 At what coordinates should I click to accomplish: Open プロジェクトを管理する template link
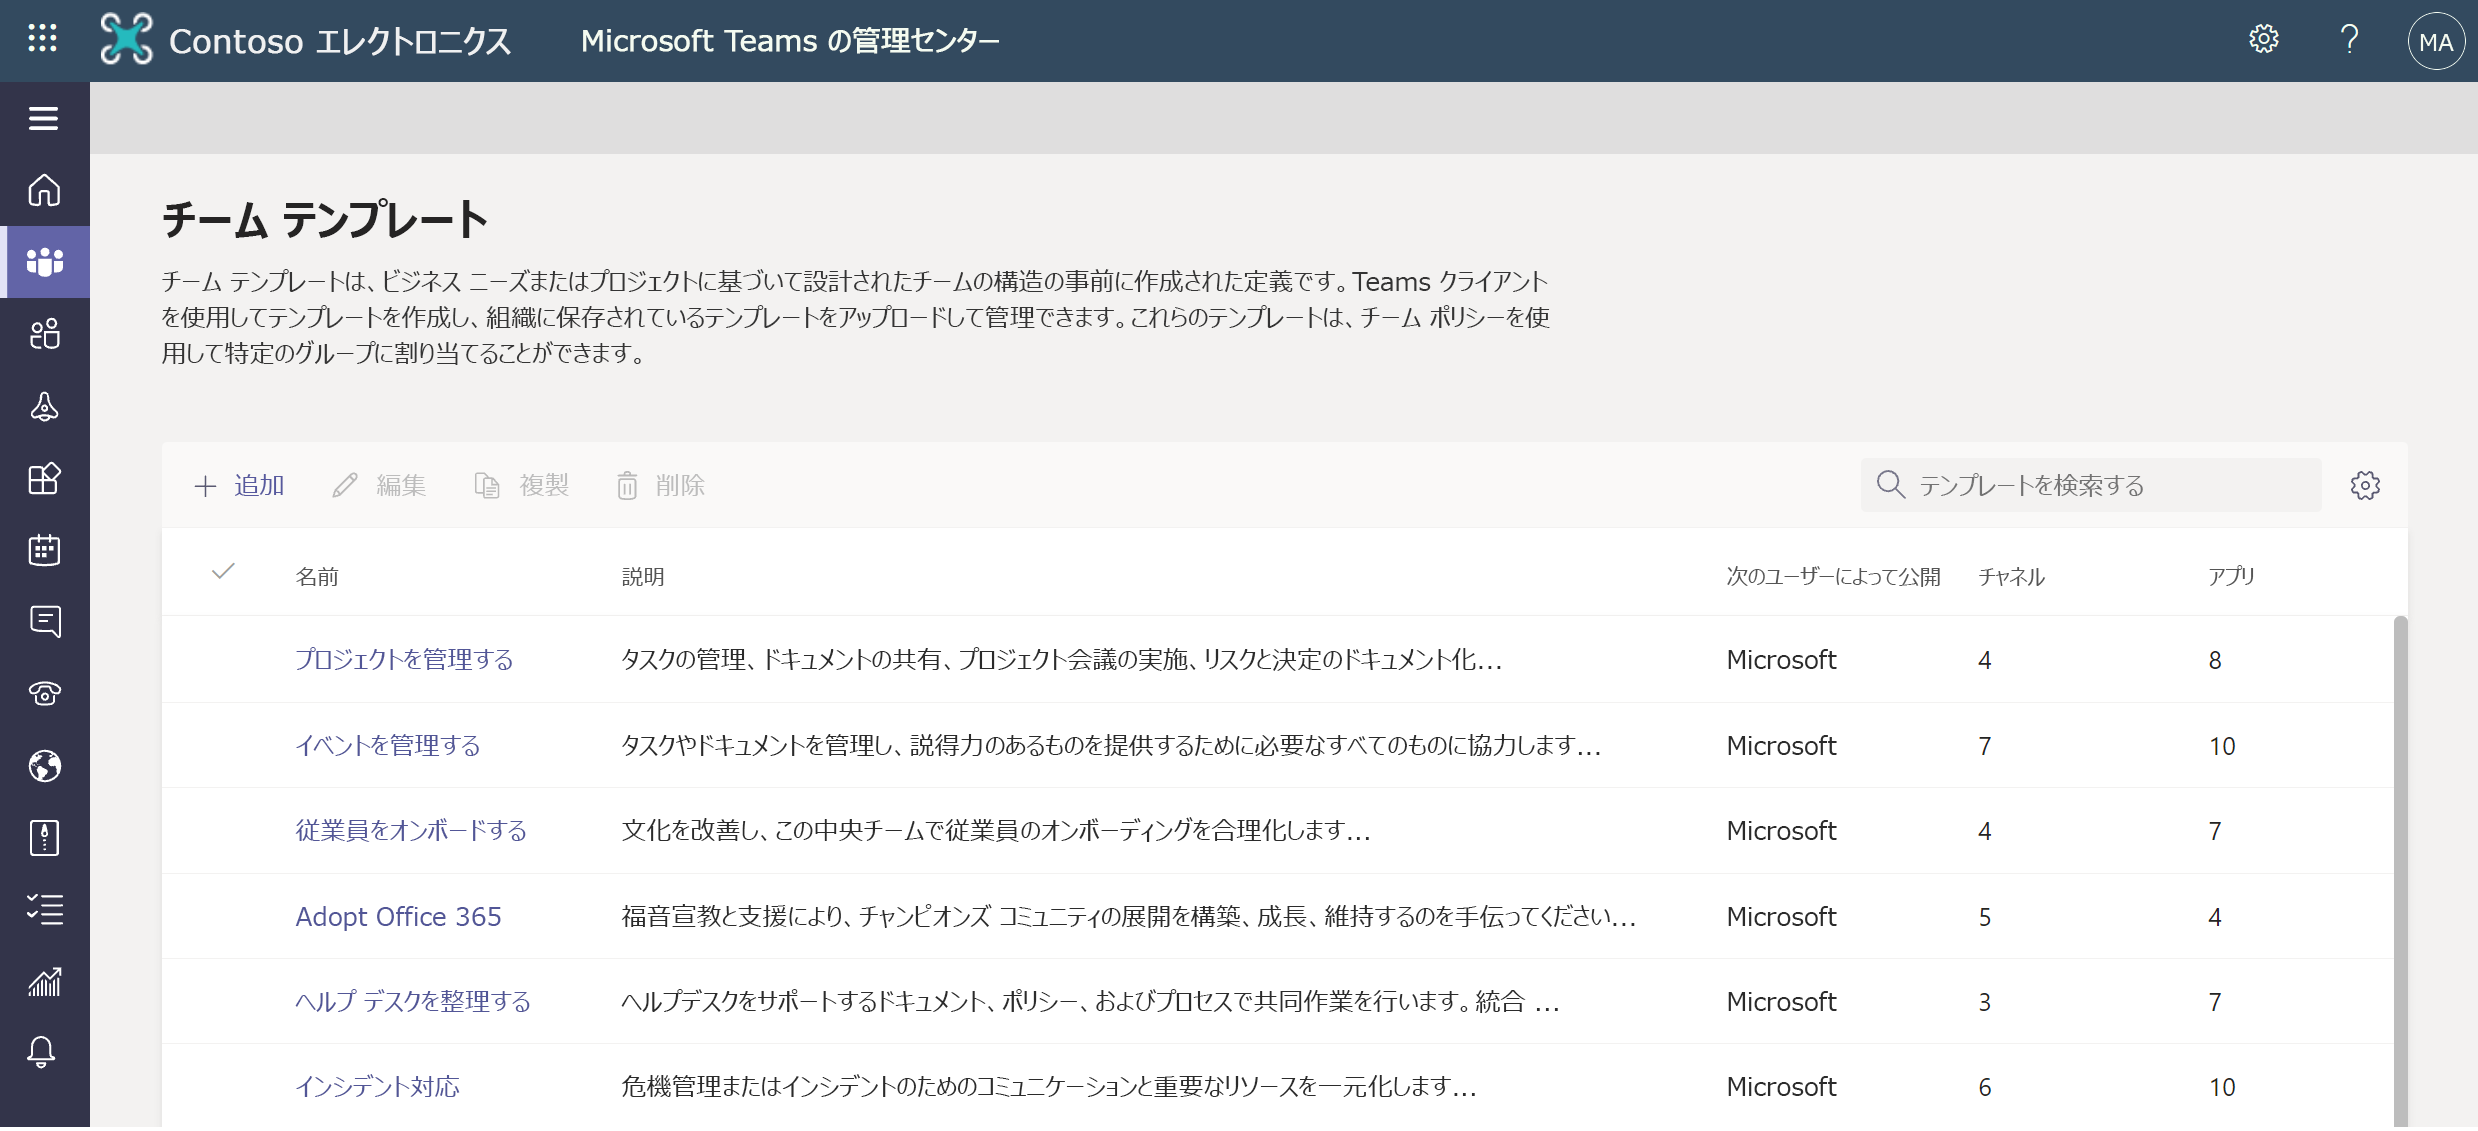(x=401, y=660)
